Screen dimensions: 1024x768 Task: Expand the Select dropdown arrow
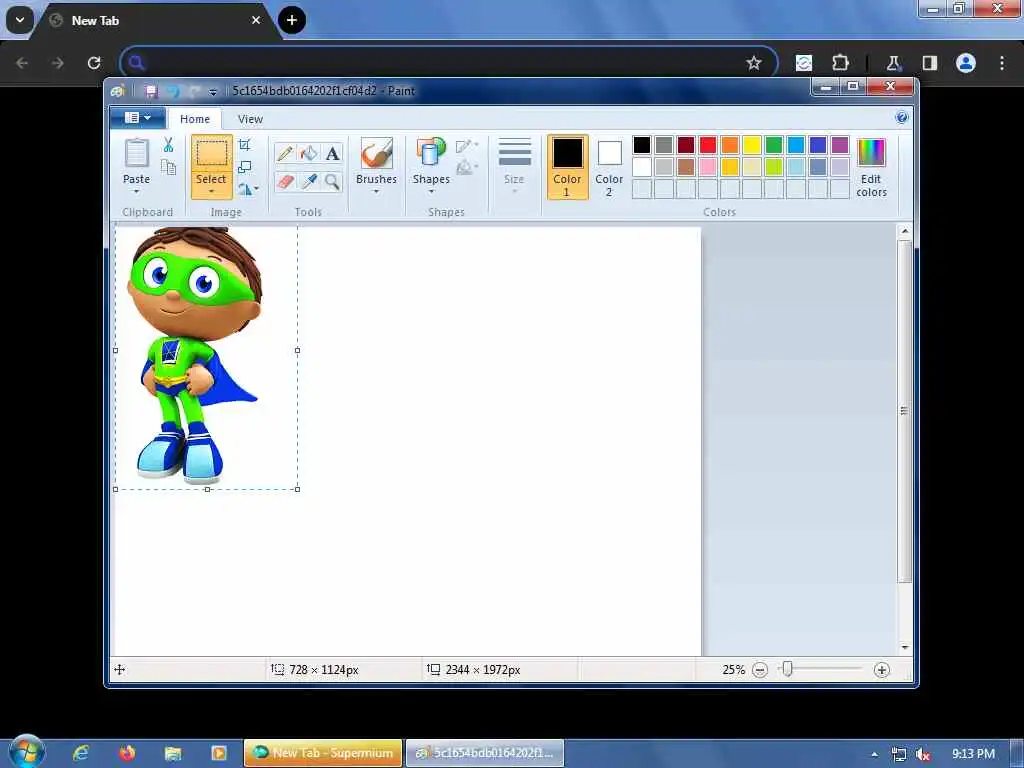click(x=212, y=191)
